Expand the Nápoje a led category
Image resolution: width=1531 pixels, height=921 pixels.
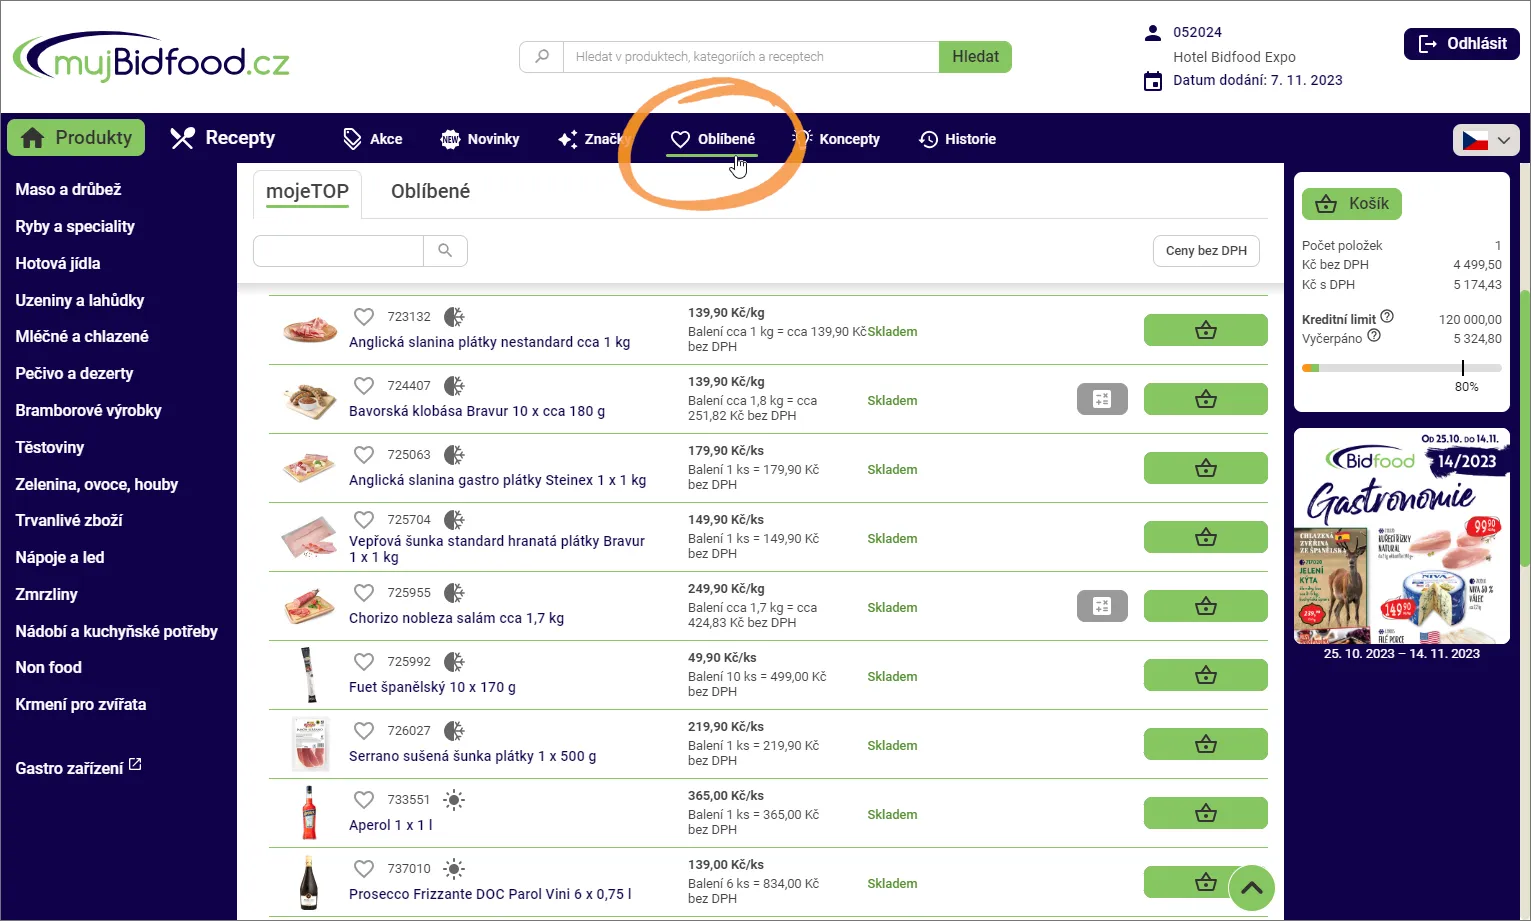[x=60, y=557]
